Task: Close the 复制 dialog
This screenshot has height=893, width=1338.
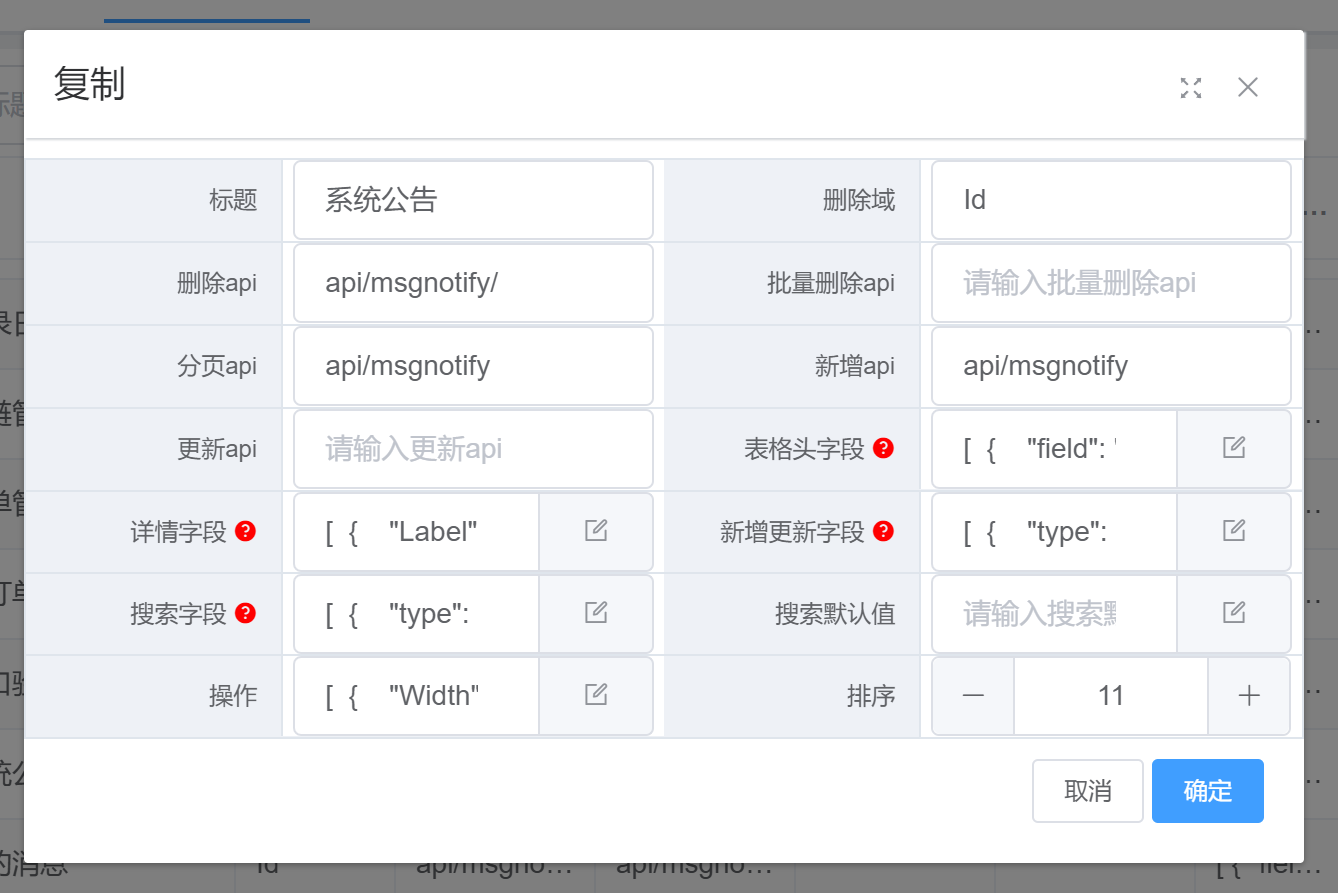Action: tap(1247, 87)
